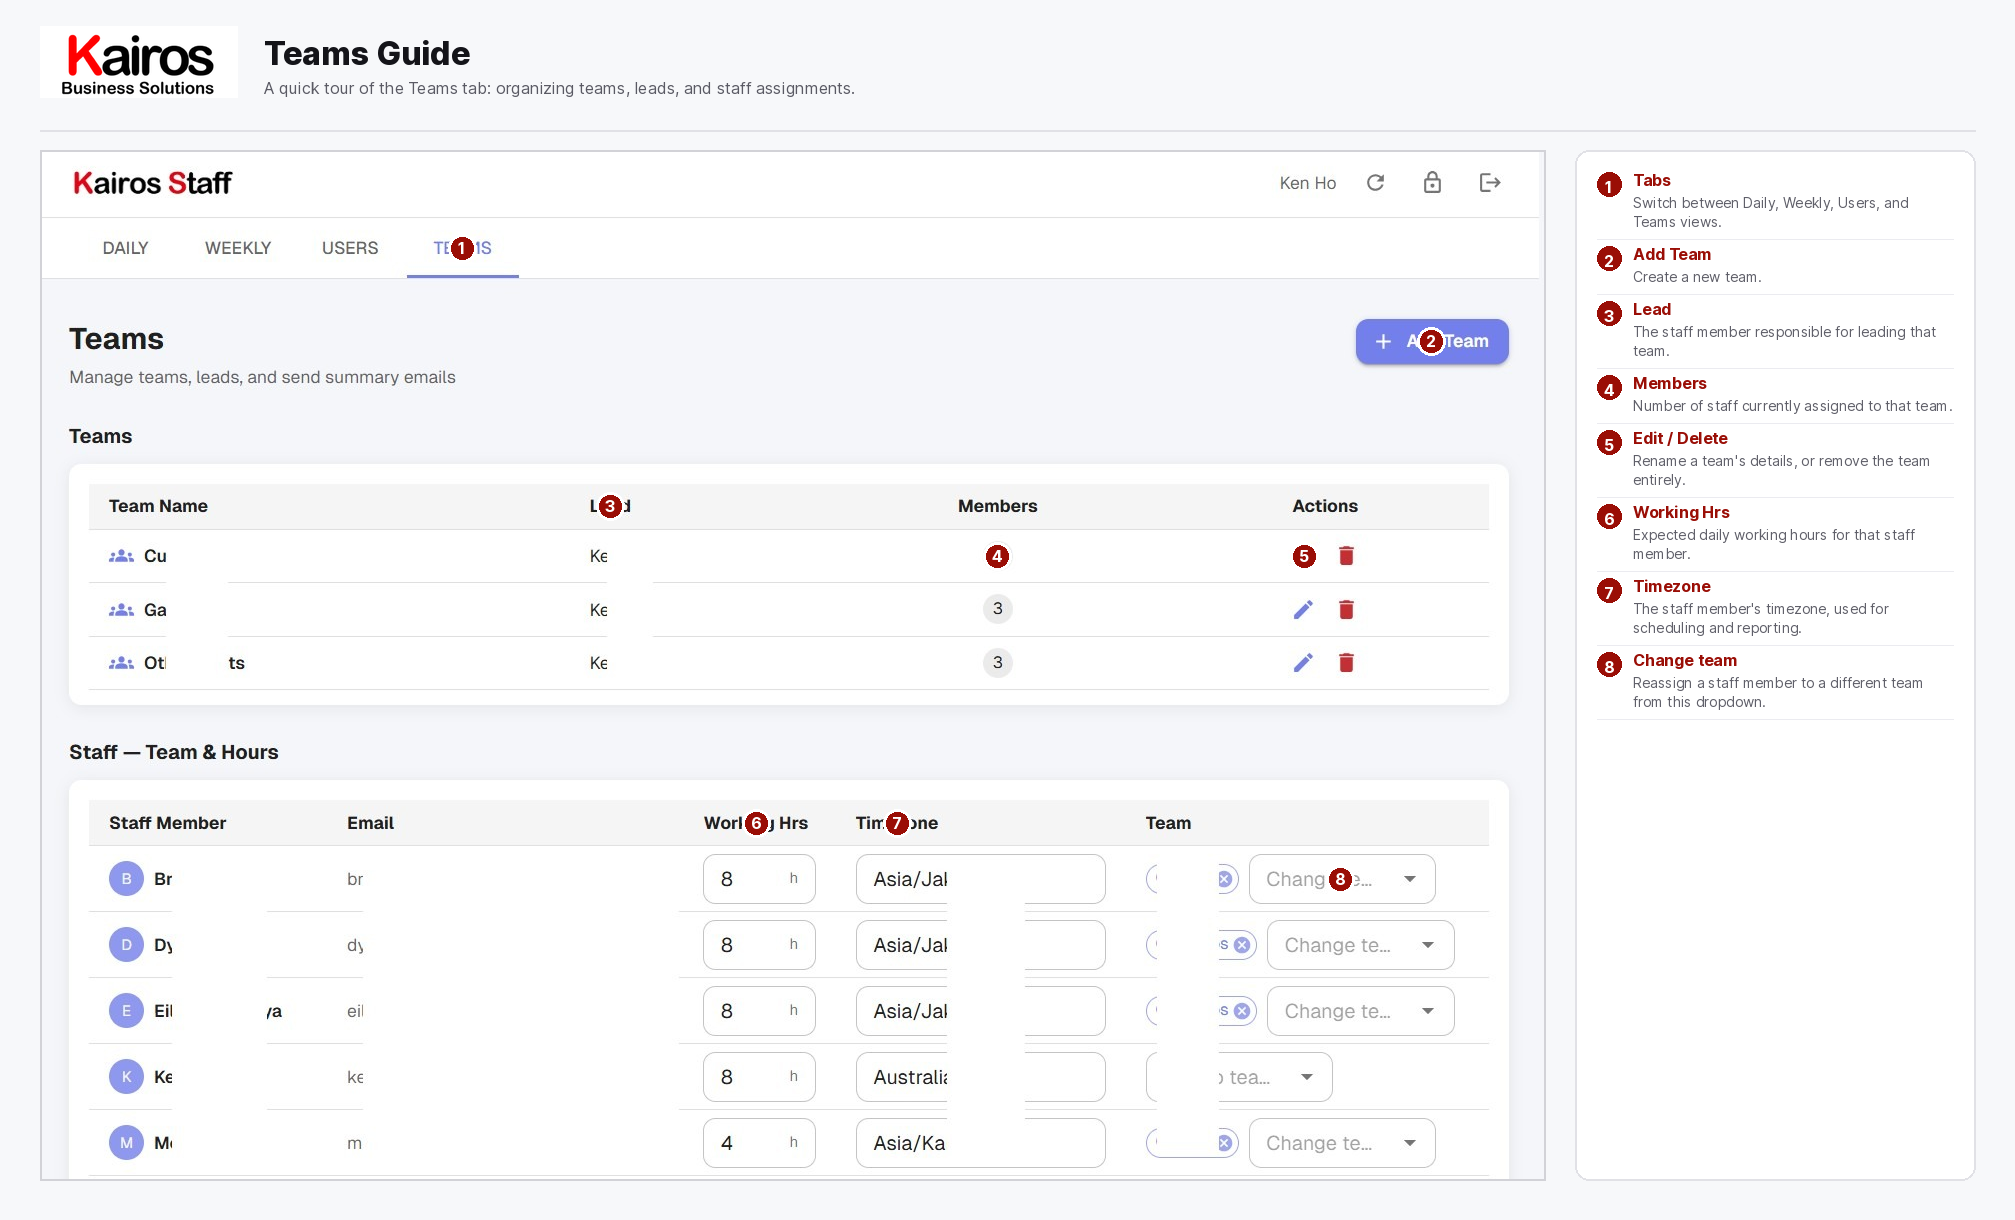
Task: Click the working hours field for Dy
Action: point(759,945)
